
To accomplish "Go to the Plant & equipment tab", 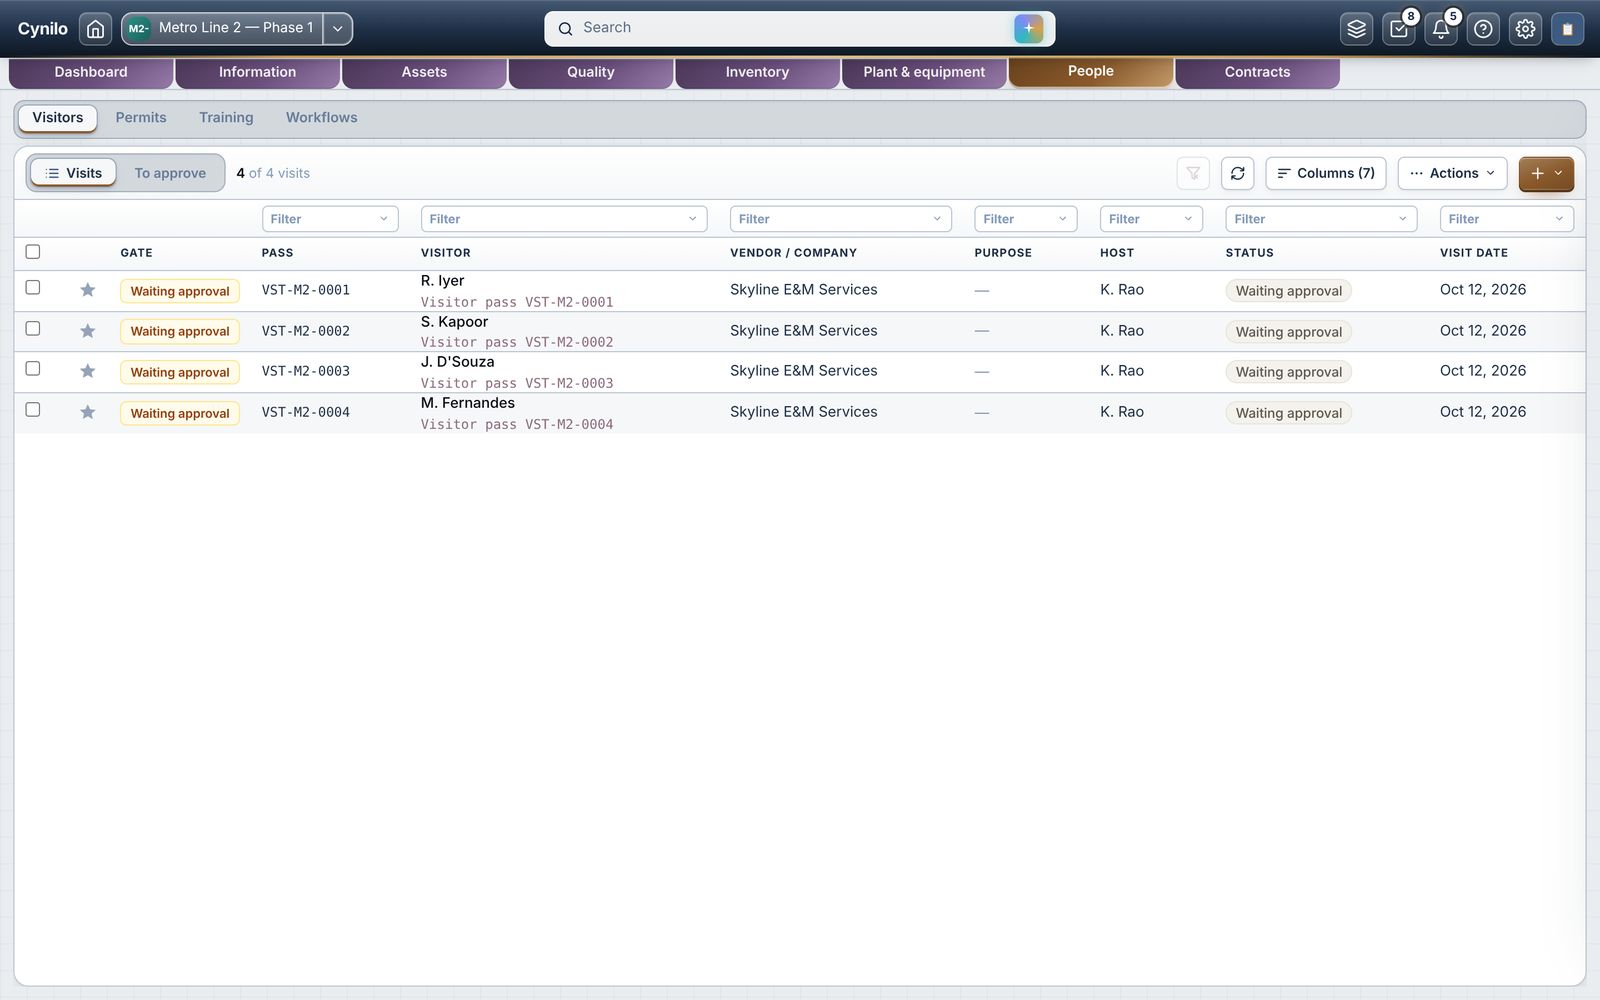I will (924, 72).
